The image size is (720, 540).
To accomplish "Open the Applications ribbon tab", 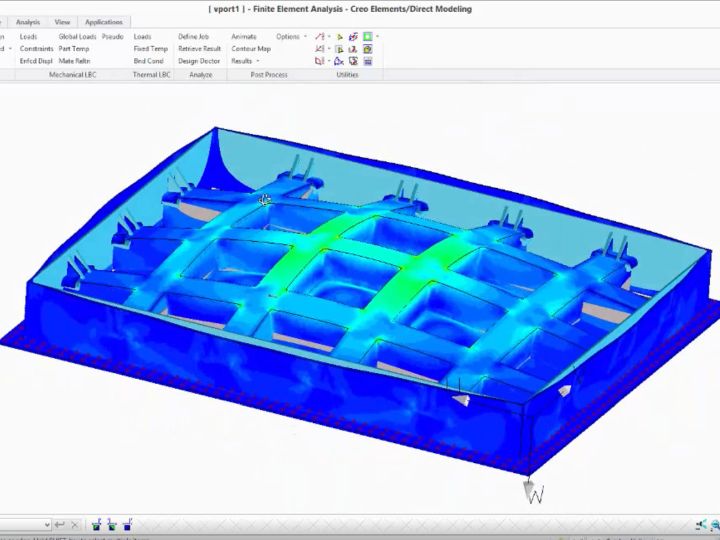I will pos(103,22).
